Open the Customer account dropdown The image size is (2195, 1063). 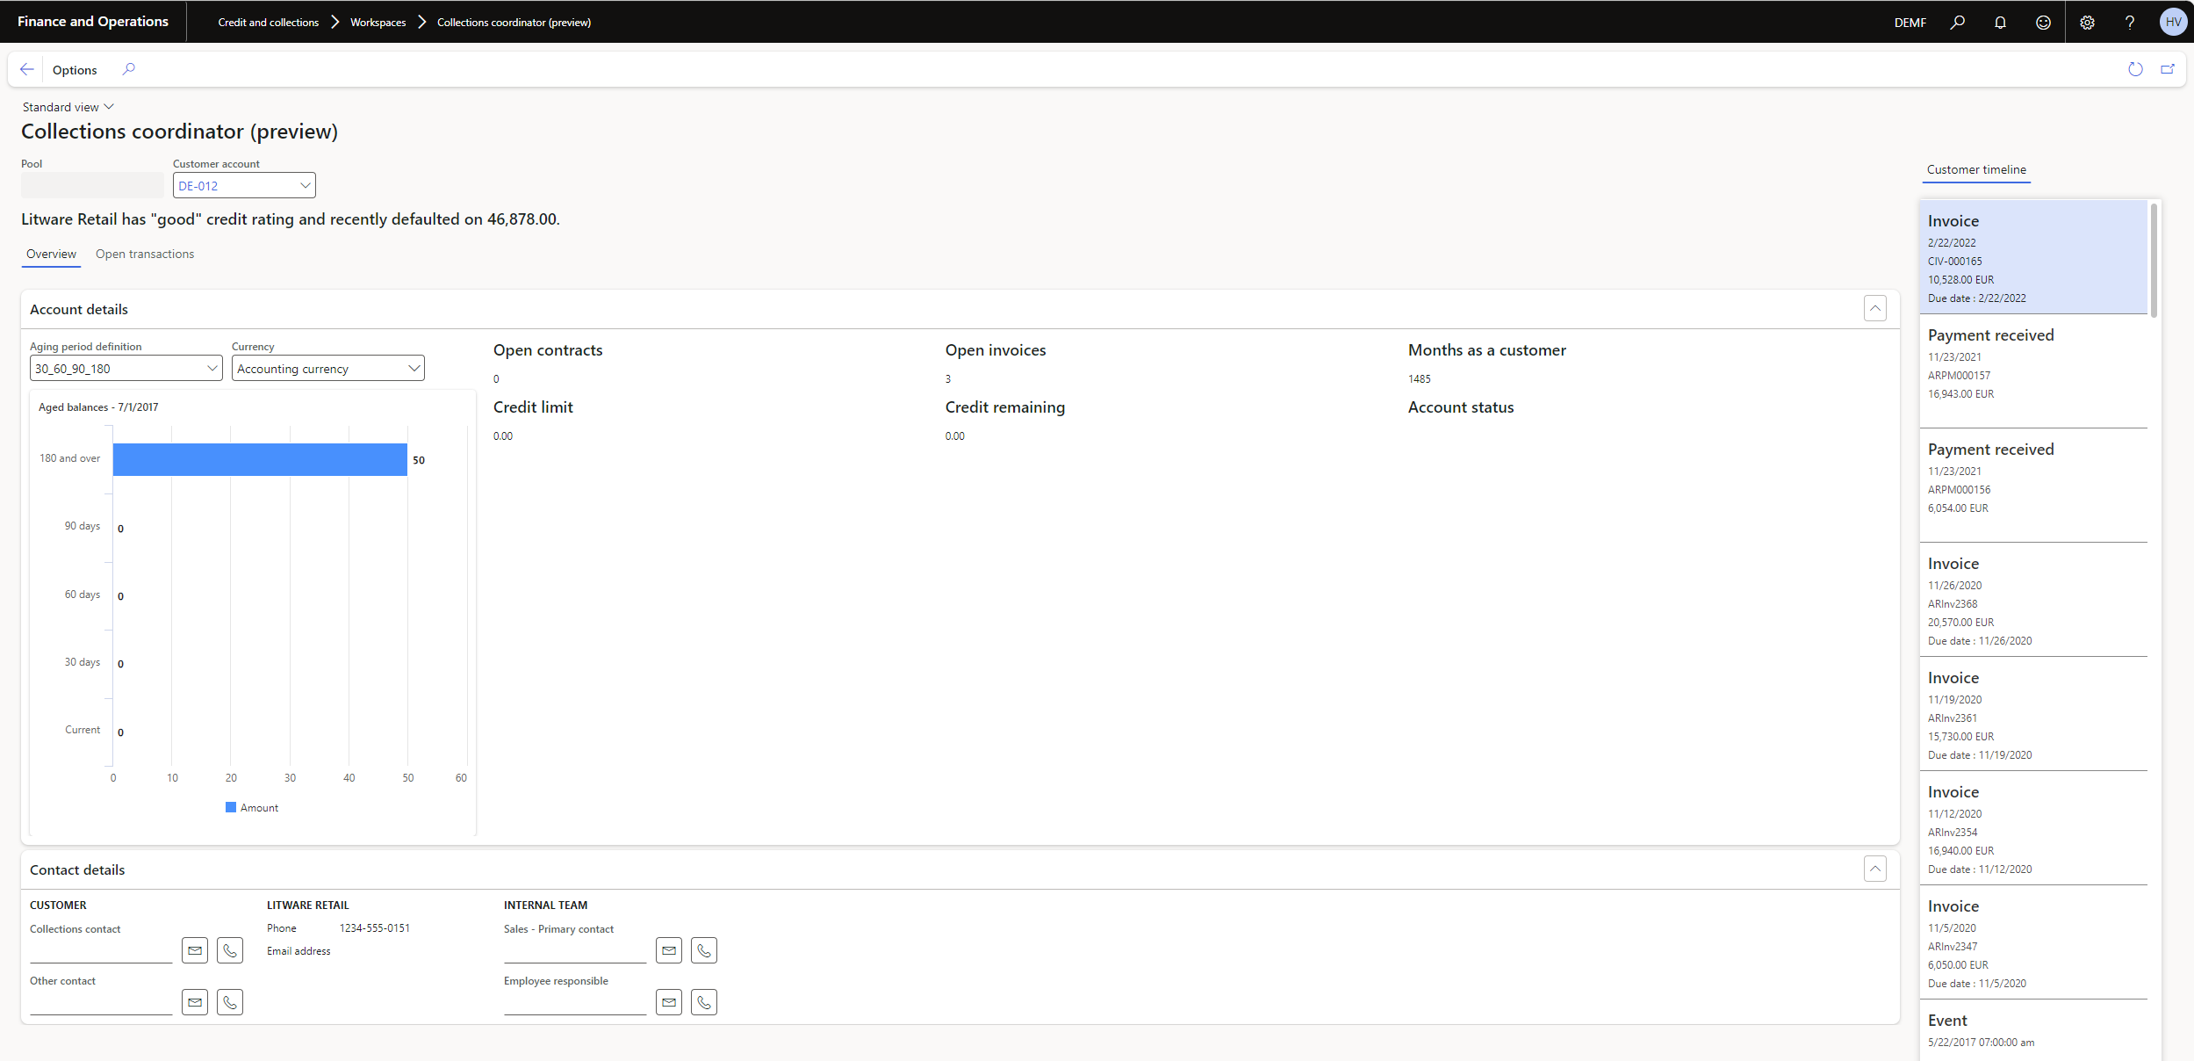click(304, 186)
